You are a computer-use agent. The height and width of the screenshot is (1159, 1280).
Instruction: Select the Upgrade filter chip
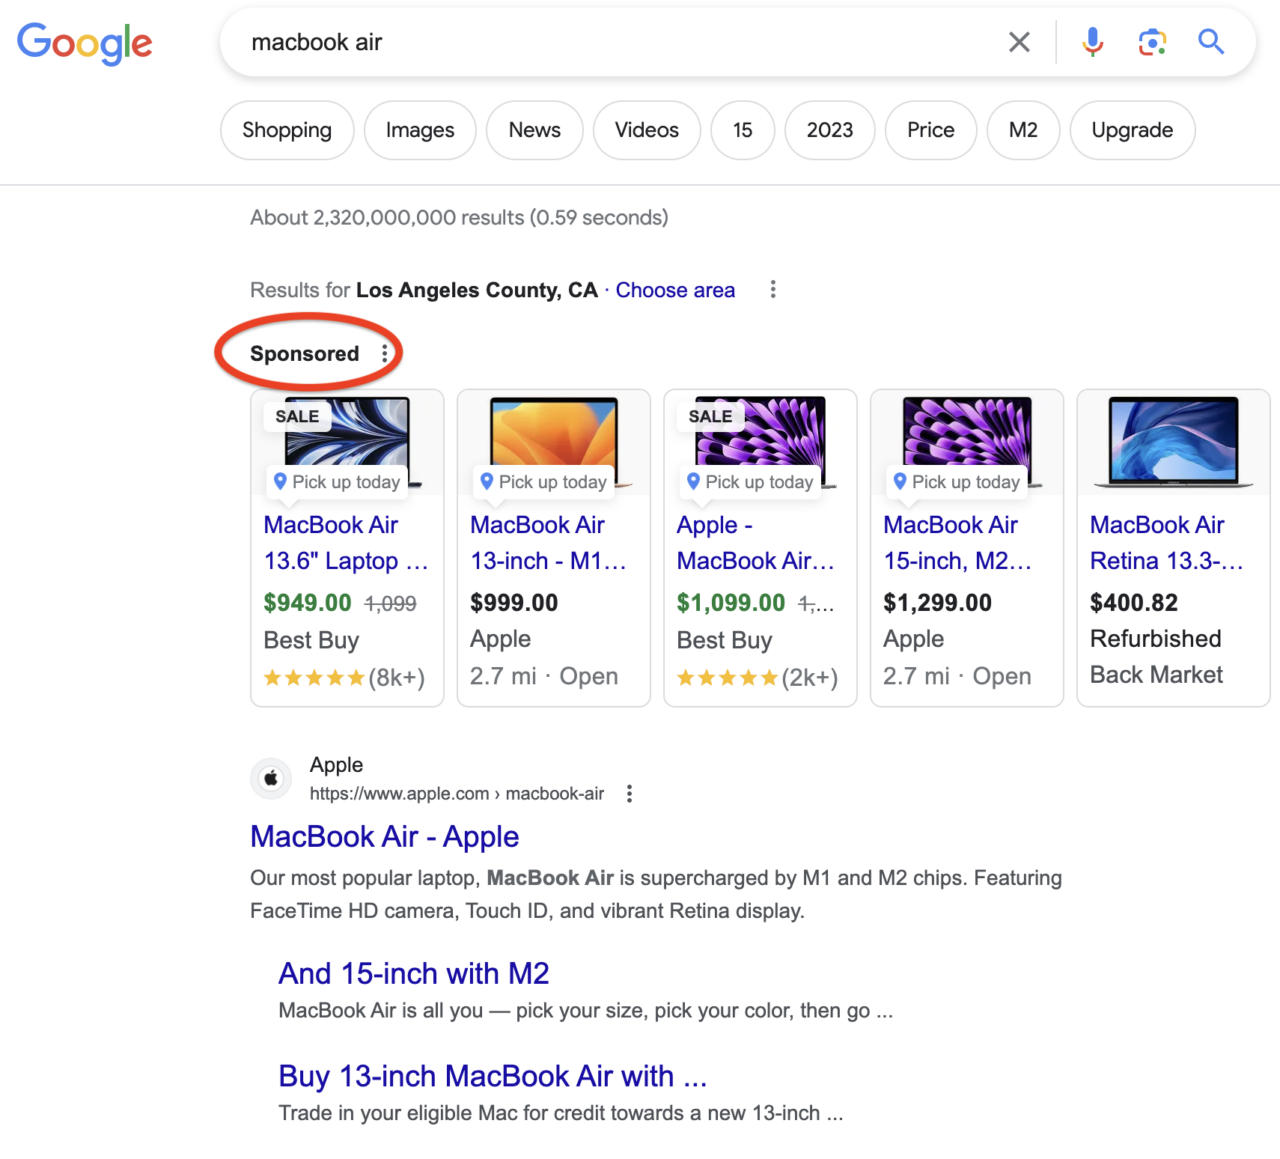pyautogui.click(x=1132, y=130)
